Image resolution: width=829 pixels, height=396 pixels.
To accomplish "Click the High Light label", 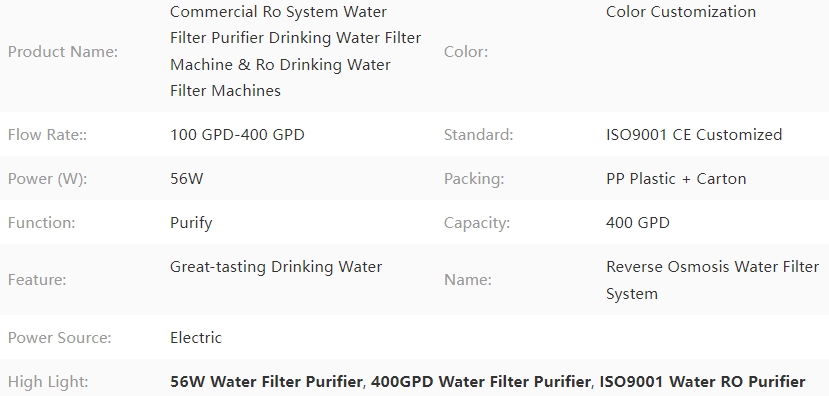I will coord(48,381).
